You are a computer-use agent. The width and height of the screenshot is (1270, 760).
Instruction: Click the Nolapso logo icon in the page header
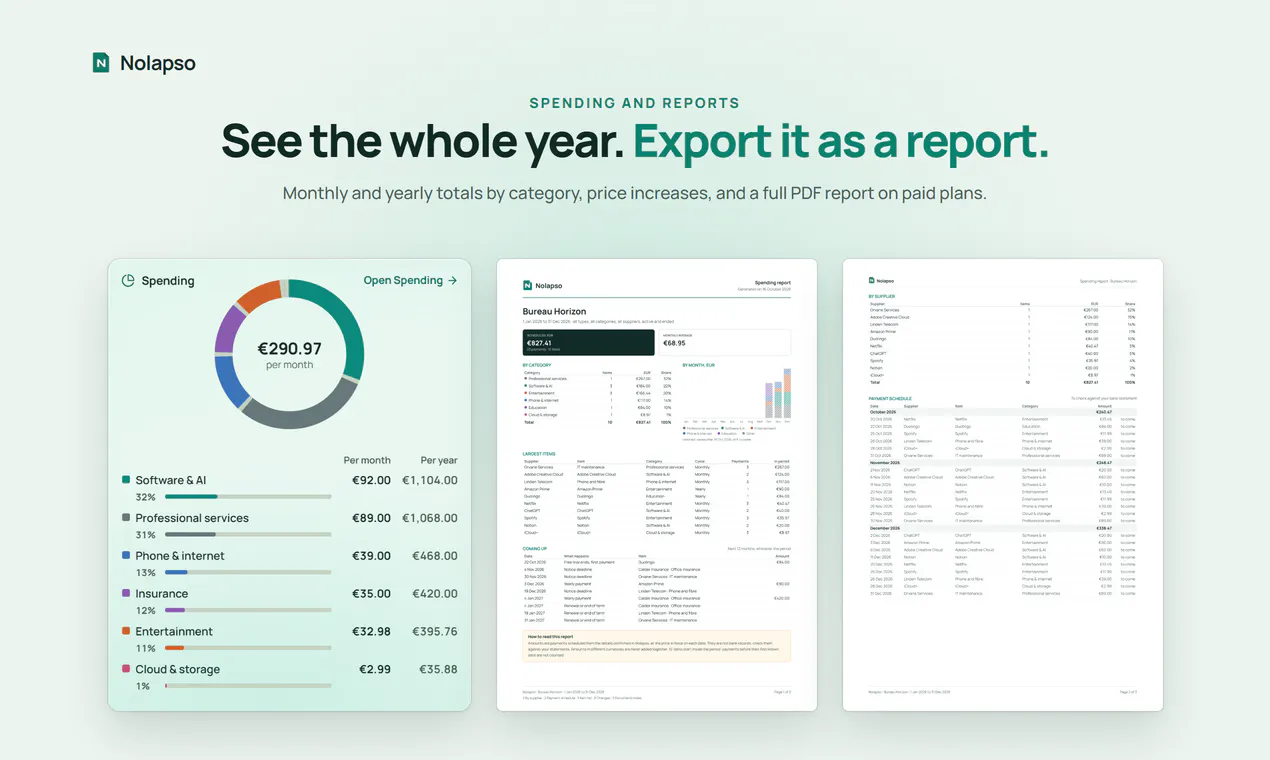point(101,63)
